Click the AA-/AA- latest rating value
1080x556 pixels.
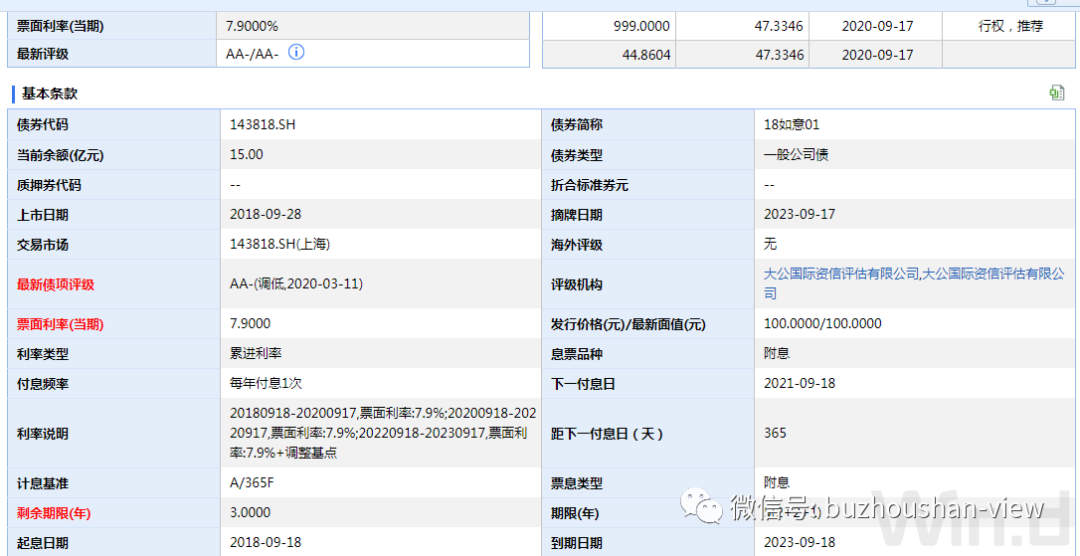point(252,53)
